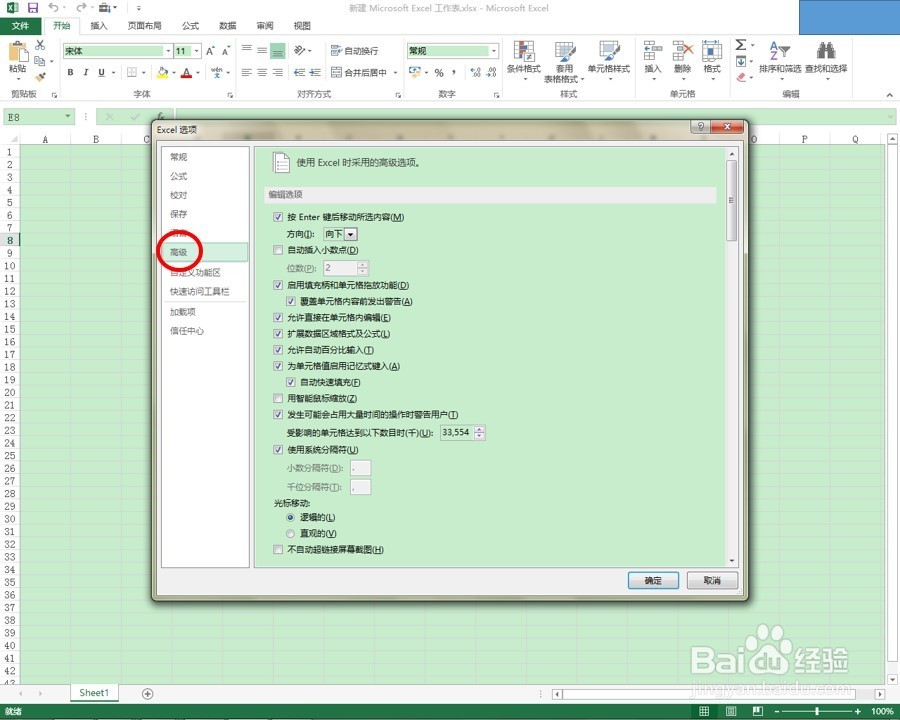
Task: Toggle 使用系统分隔符 checkbox
Action: coord(278,450)
